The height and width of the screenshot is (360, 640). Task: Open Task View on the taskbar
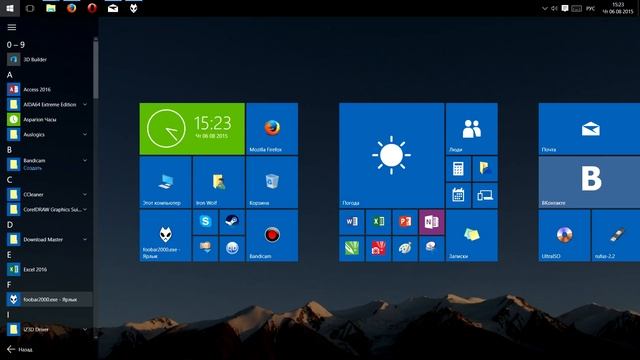[x=30, y=8]
